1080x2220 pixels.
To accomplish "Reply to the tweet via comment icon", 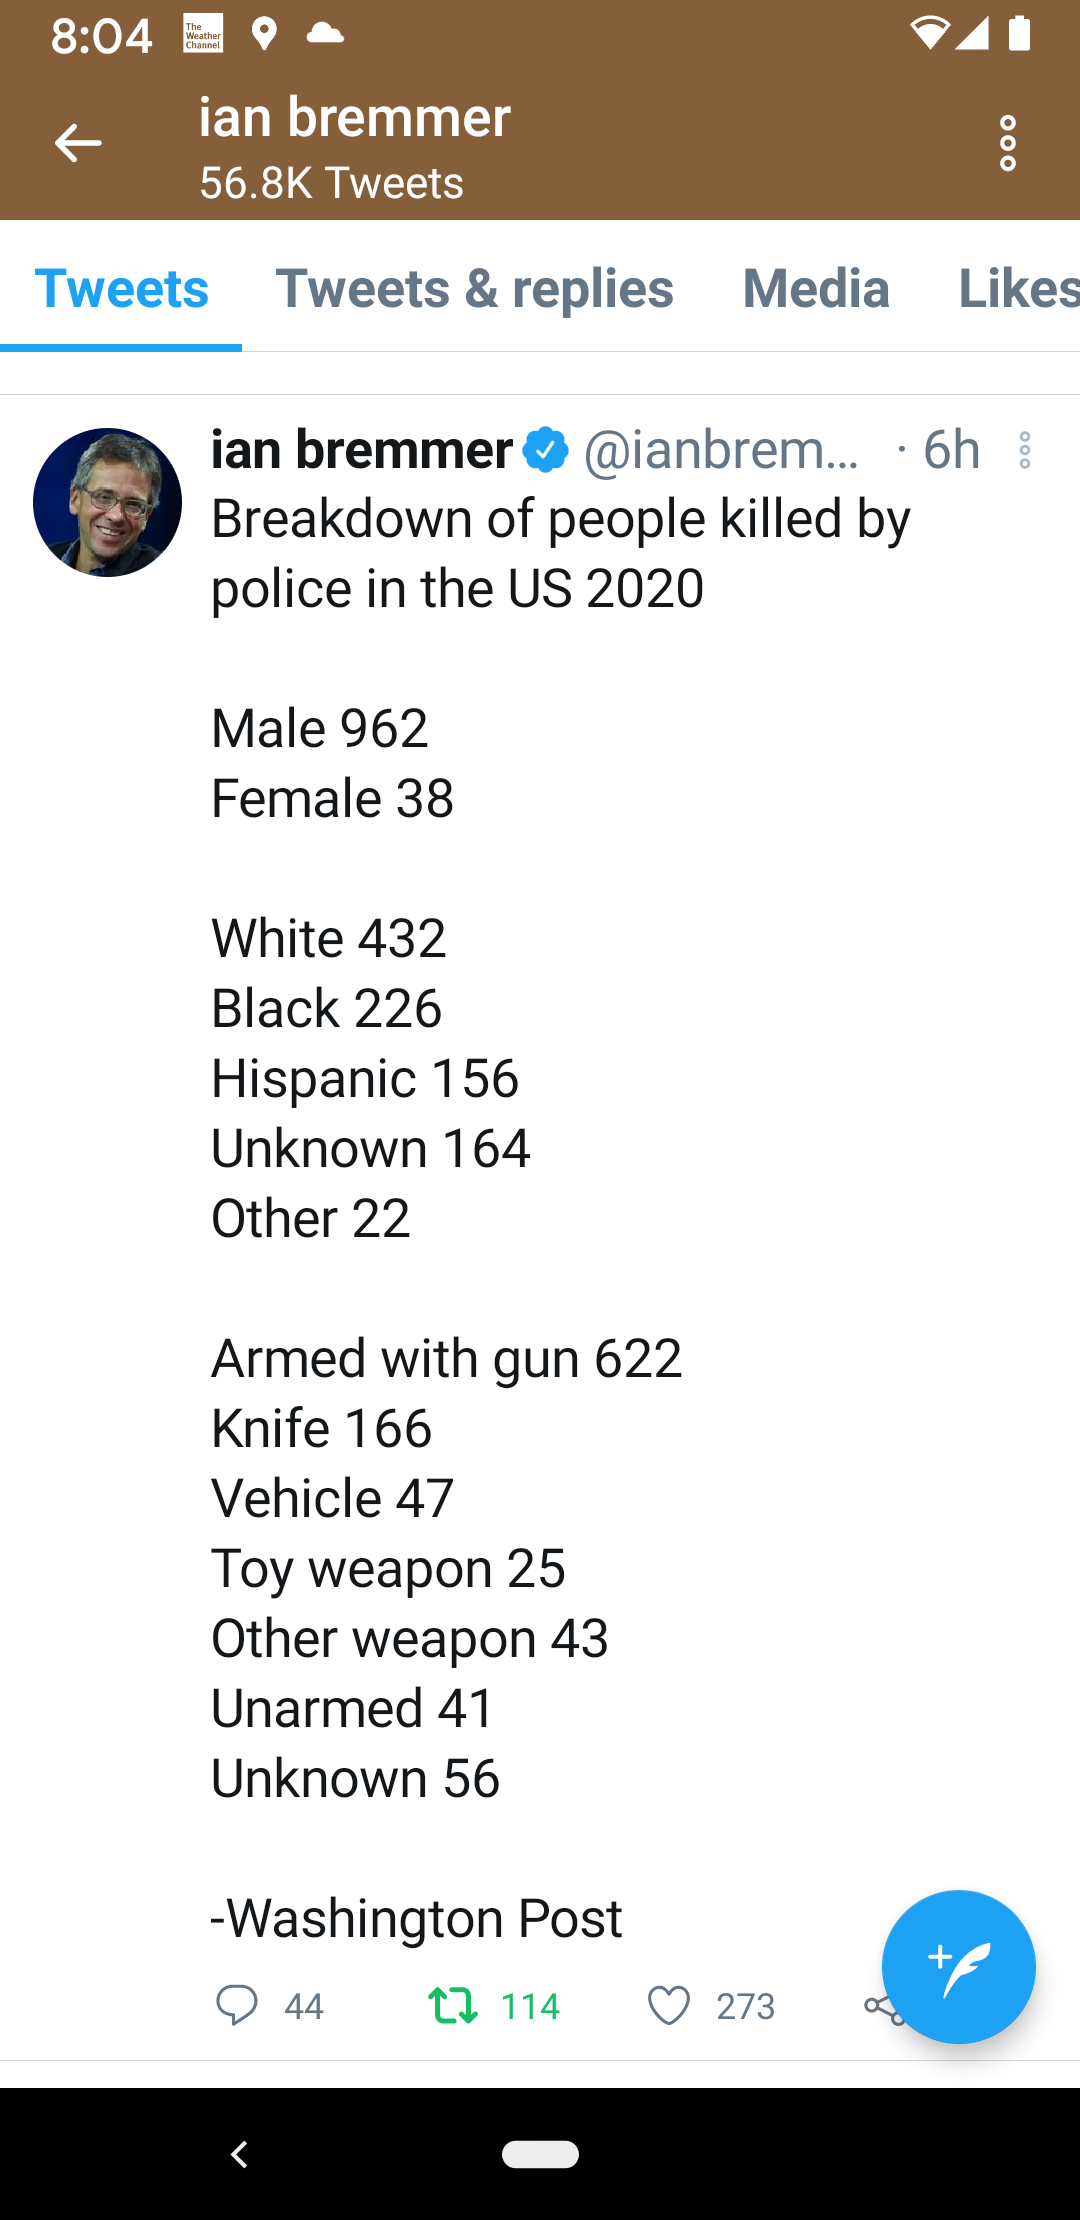I will (237, 2005).
